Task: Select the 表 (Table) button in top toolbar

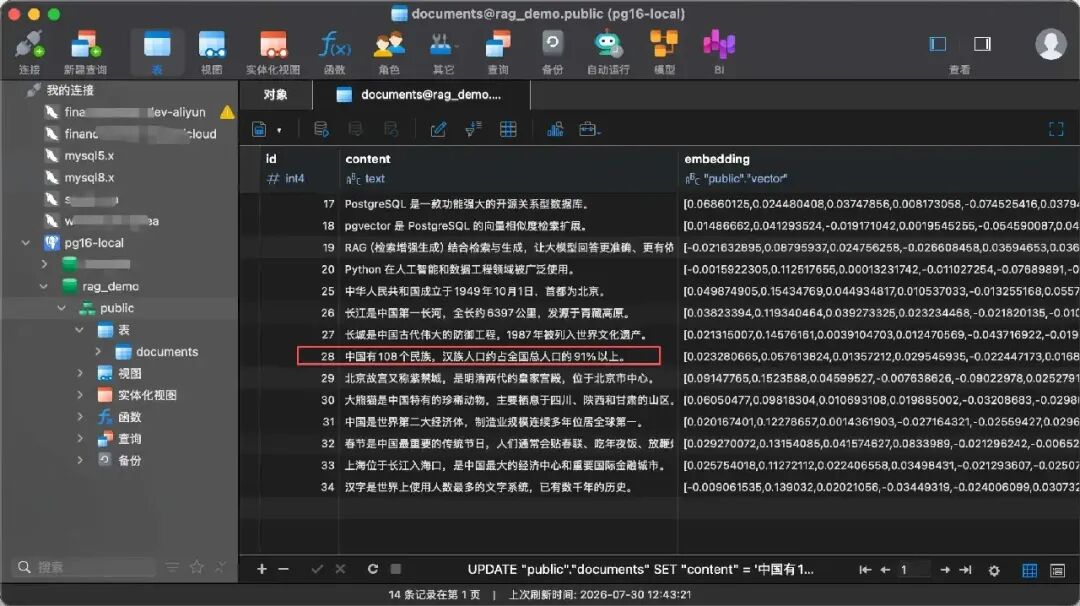Action: (157, 52)
